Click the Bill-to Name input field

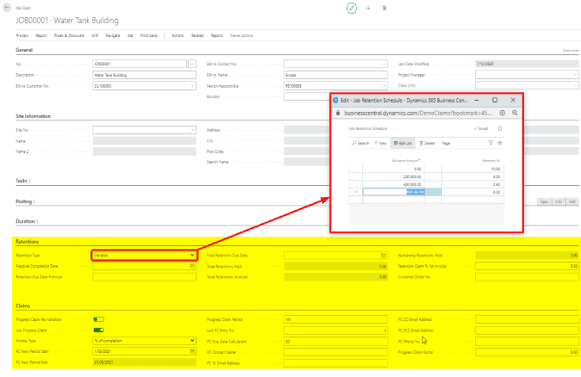(336, 75)
